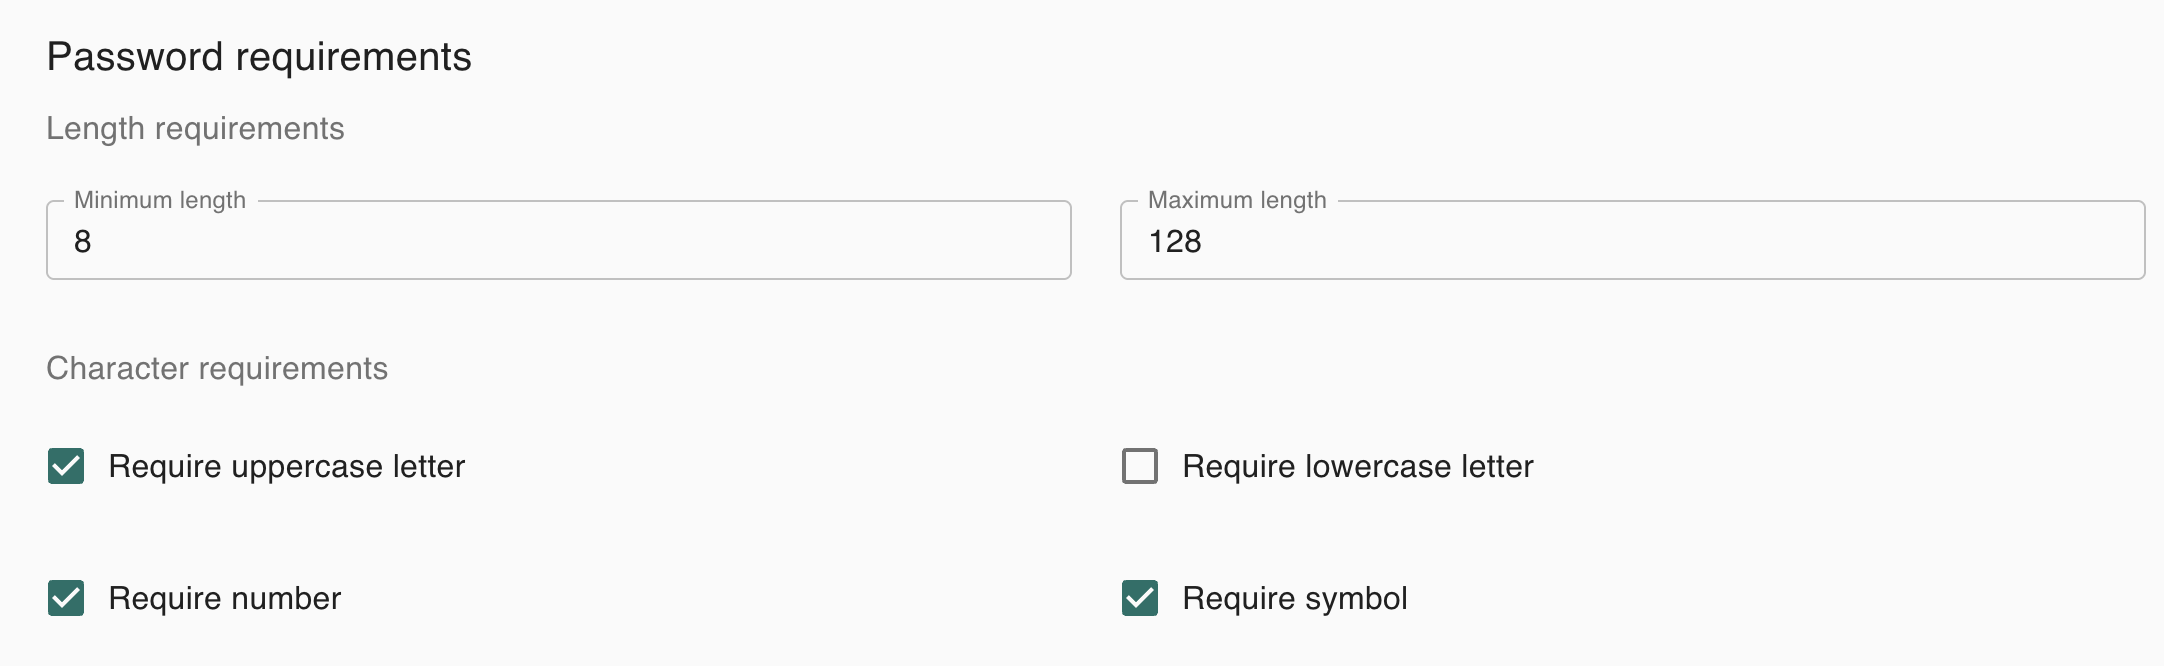Turn off the Require symbol checkbox
2164x666 pixels.
1140,598
